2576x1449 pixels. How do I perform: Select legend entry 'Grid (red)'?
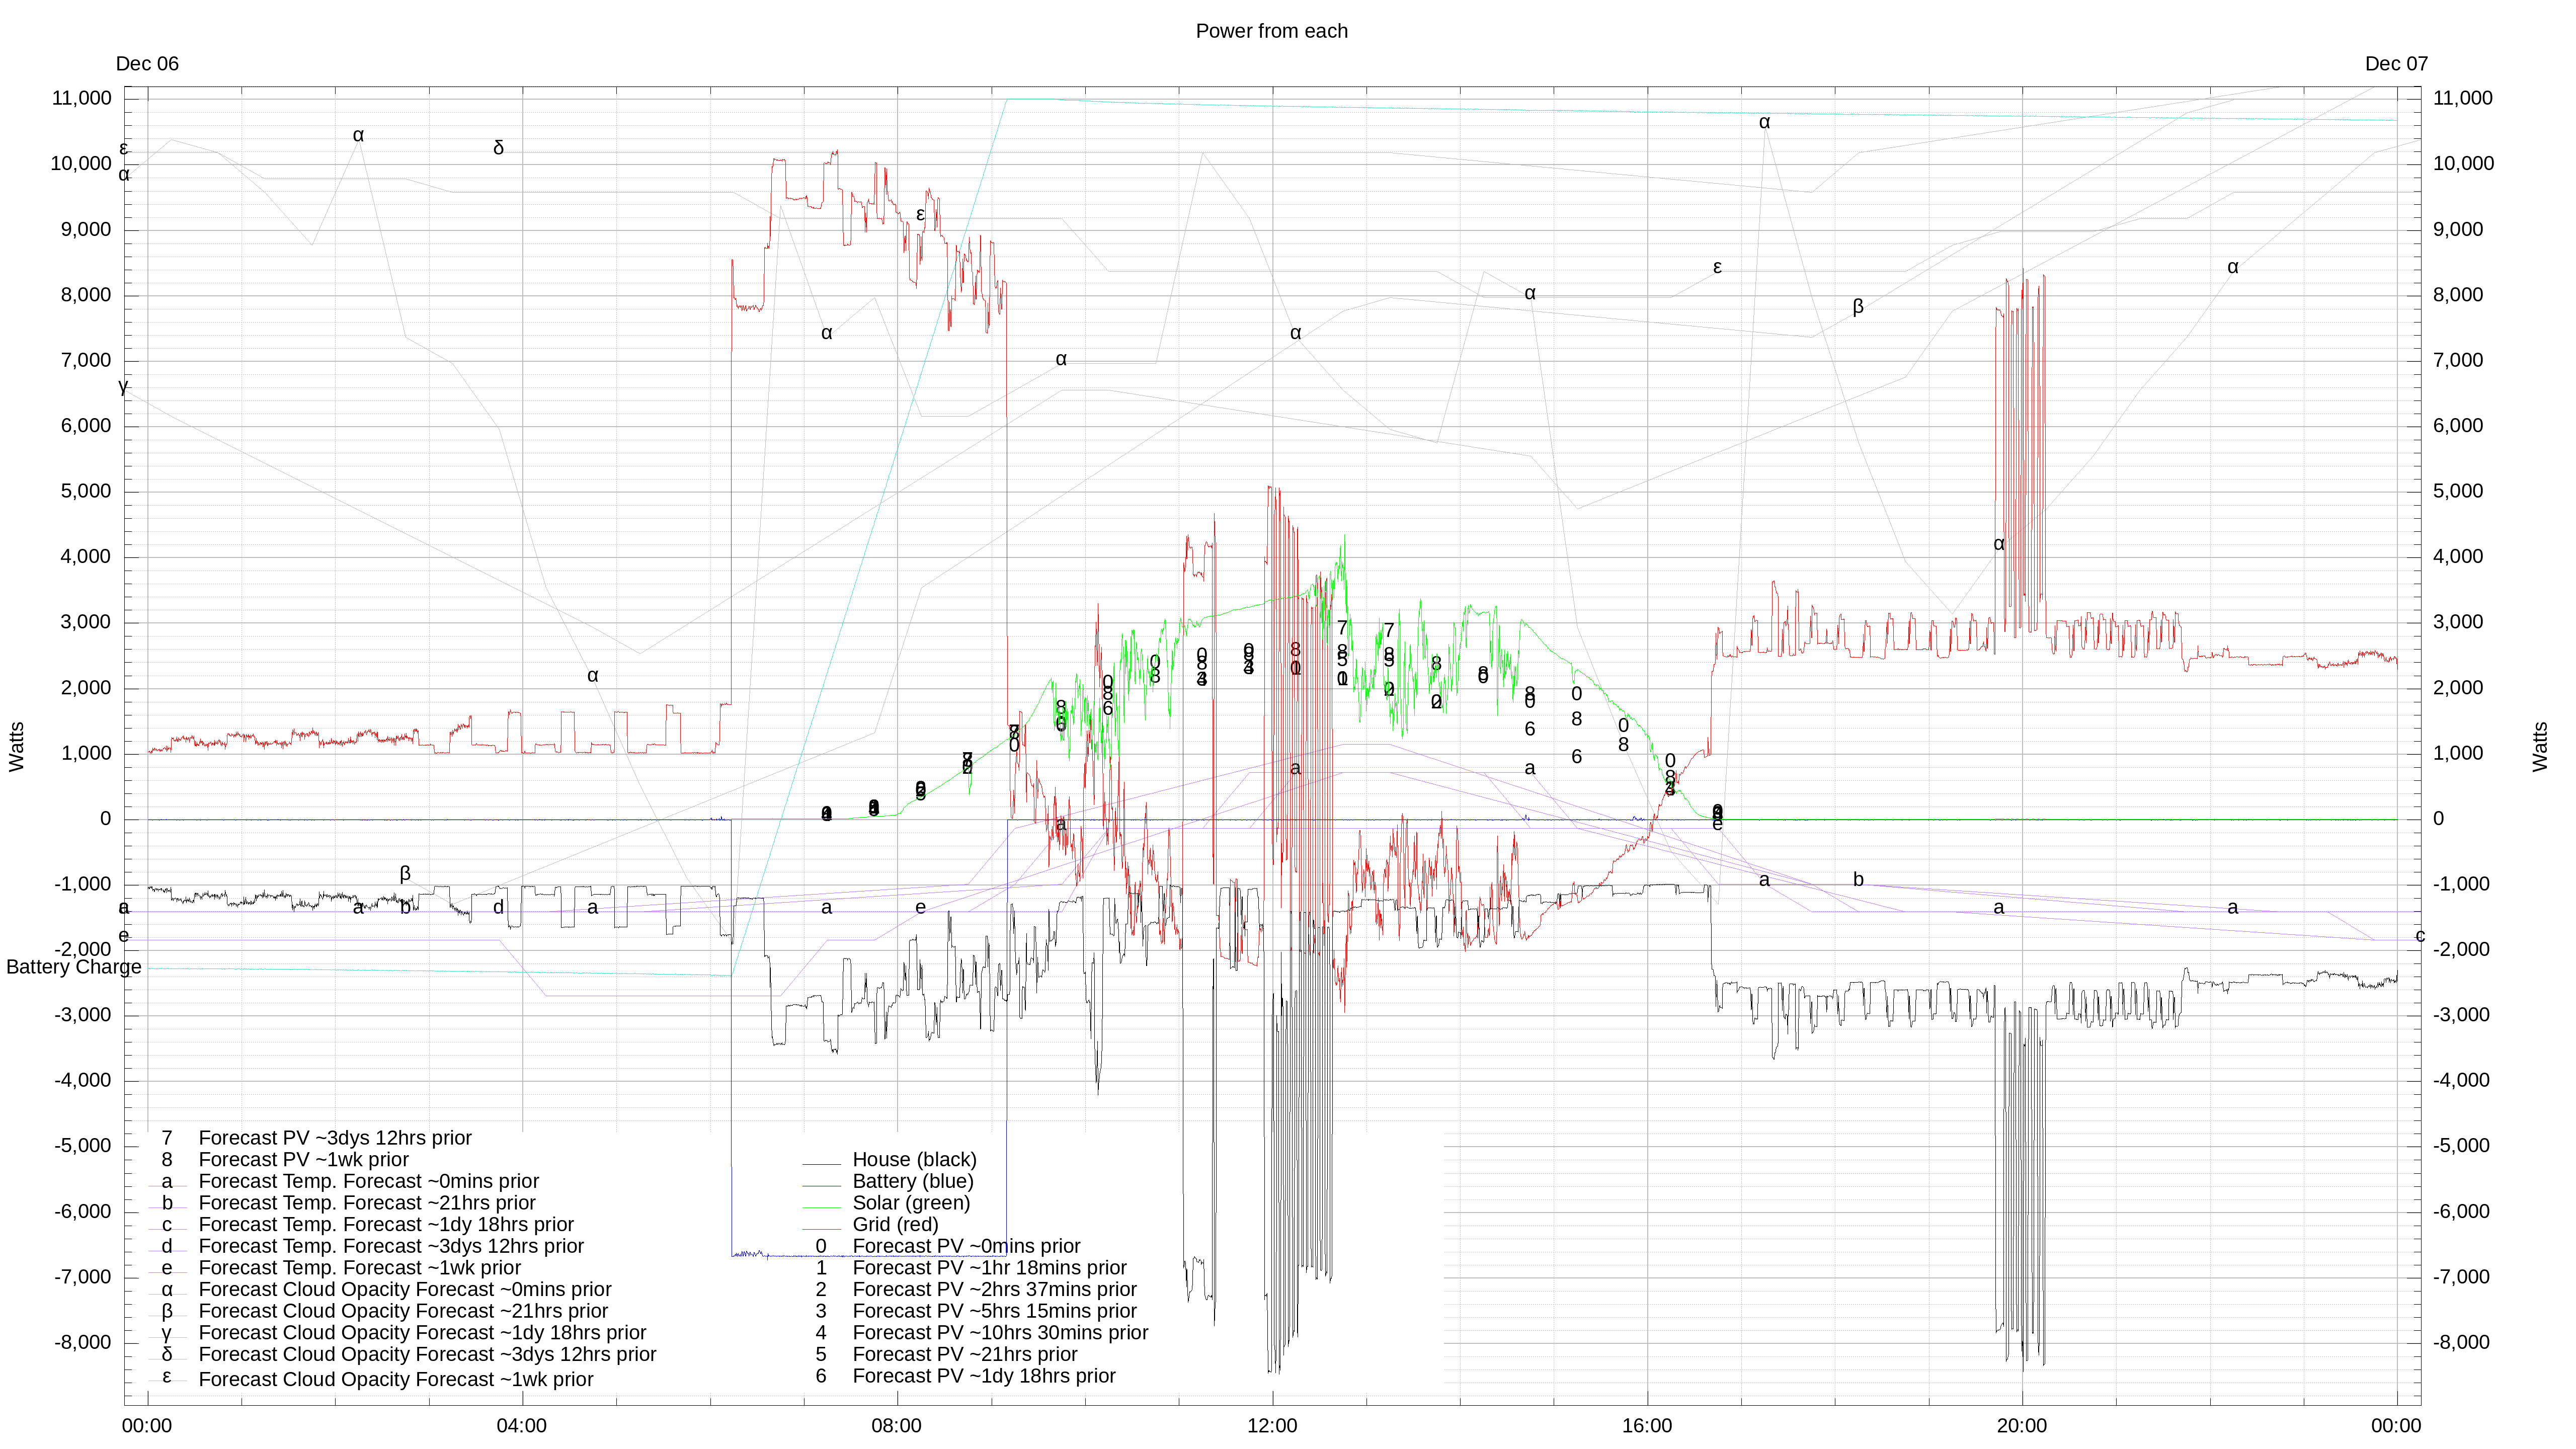click(x=895, y=1225)
